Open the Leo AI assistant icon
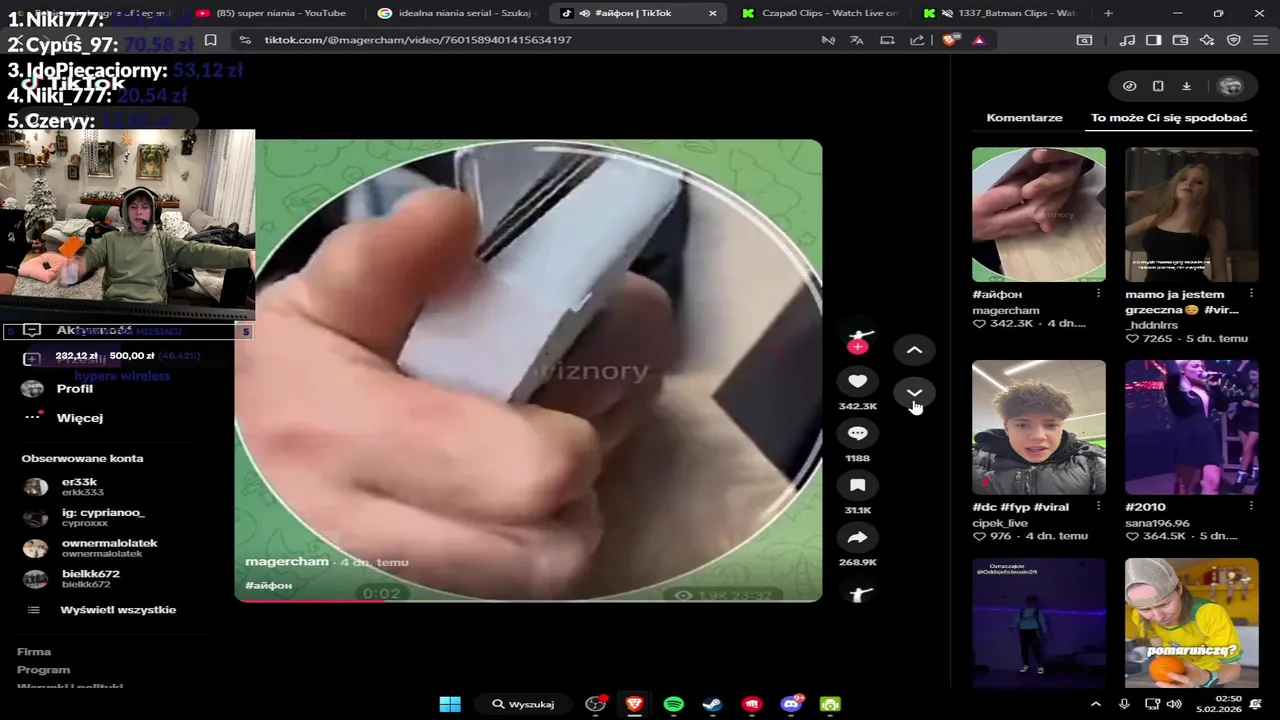The width and height of the screenshot is (1280, 720). (x=1207, y=40)
